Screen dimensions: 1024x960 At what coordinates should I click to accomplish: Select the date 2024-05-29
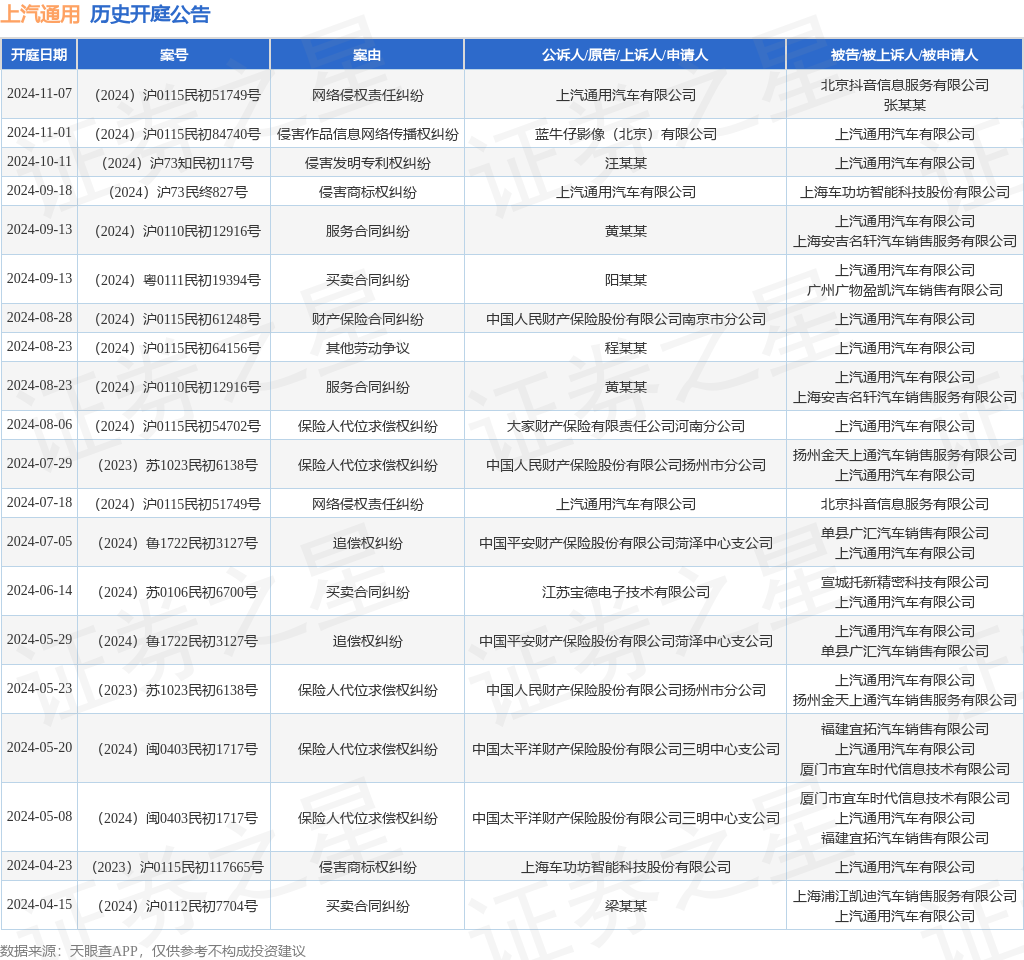39,639
